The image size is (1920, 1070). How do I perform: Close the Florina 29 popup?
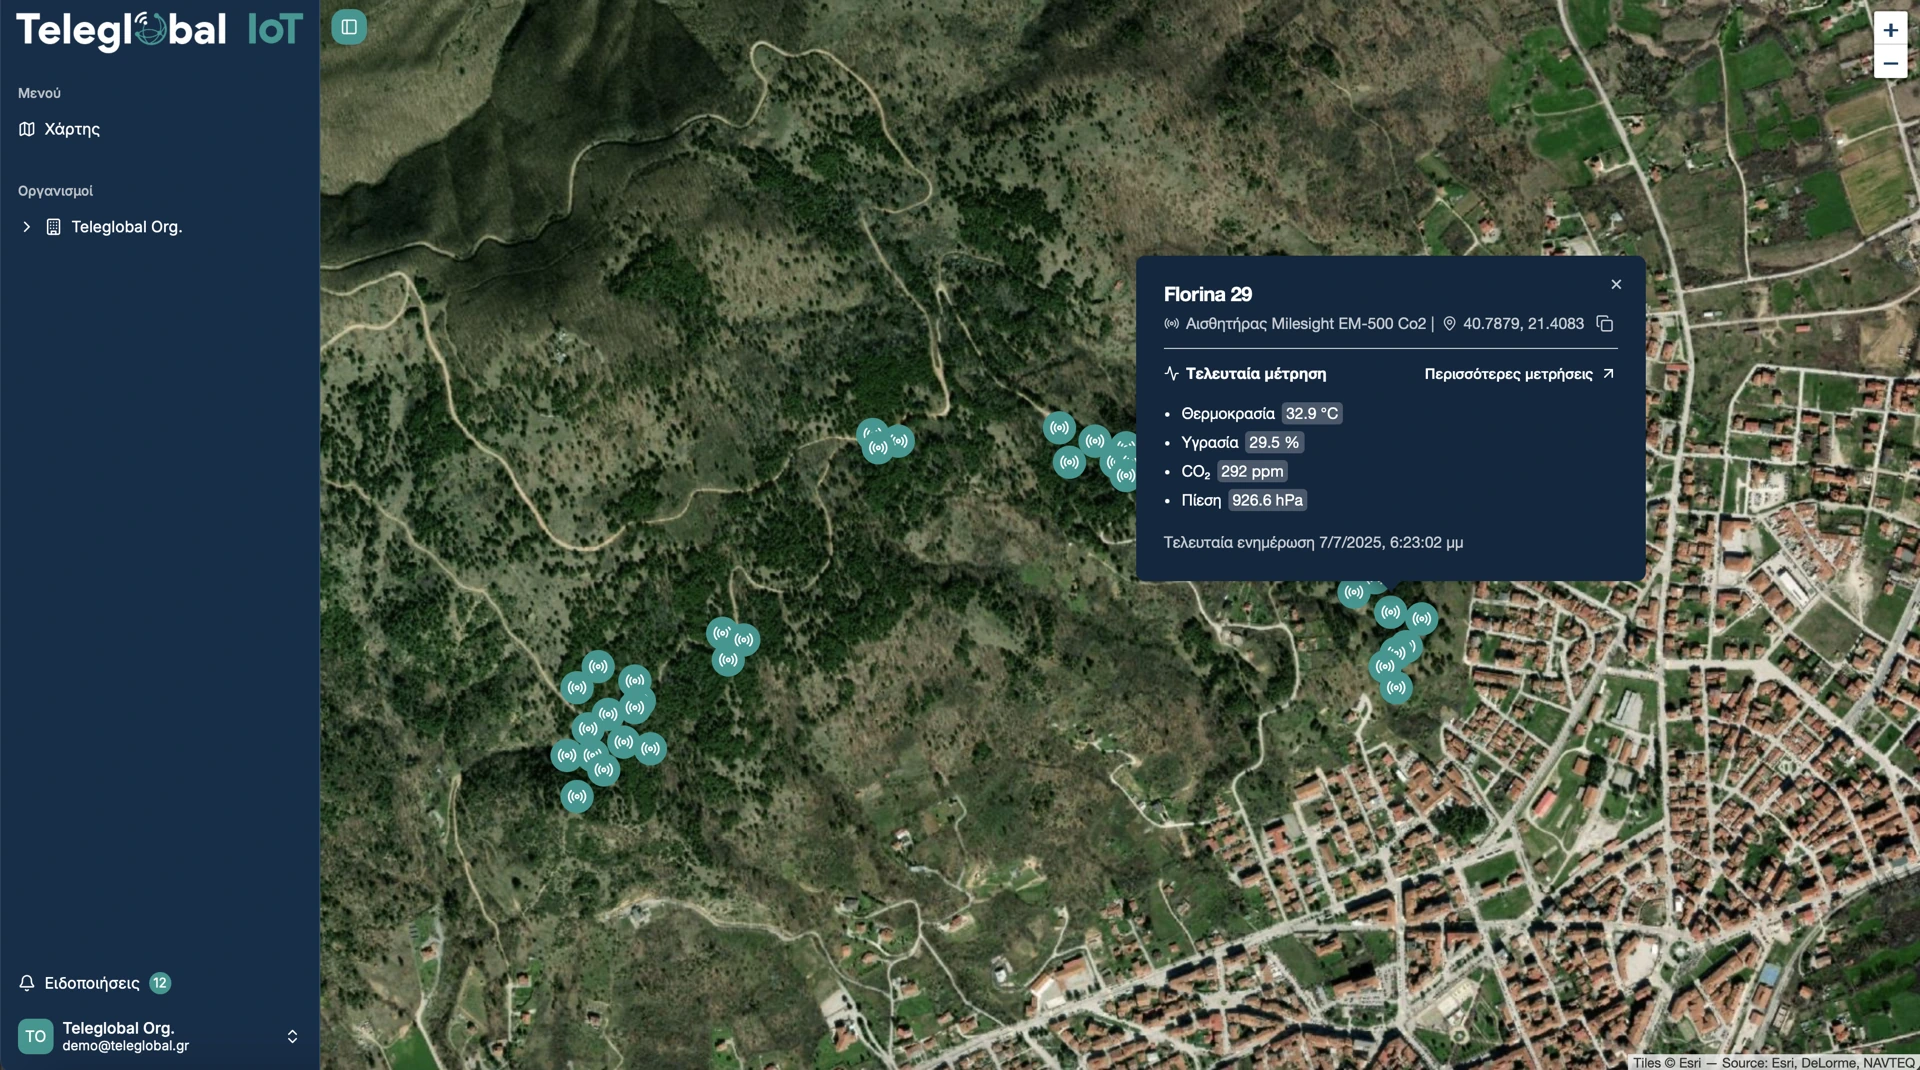(1616, 285)
